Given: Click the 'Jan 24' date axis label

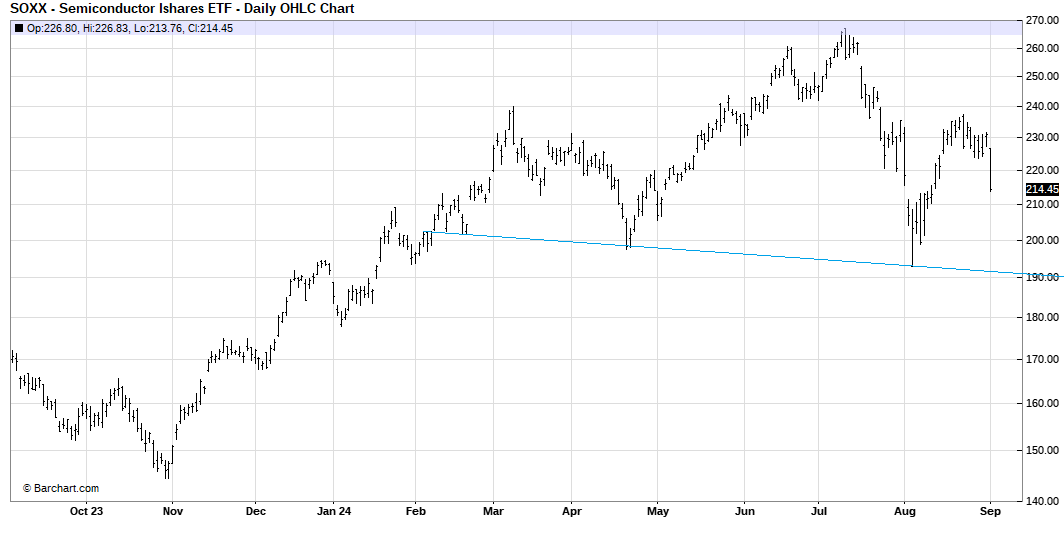Looking at the screenshot, I should [x=334, y=511].
